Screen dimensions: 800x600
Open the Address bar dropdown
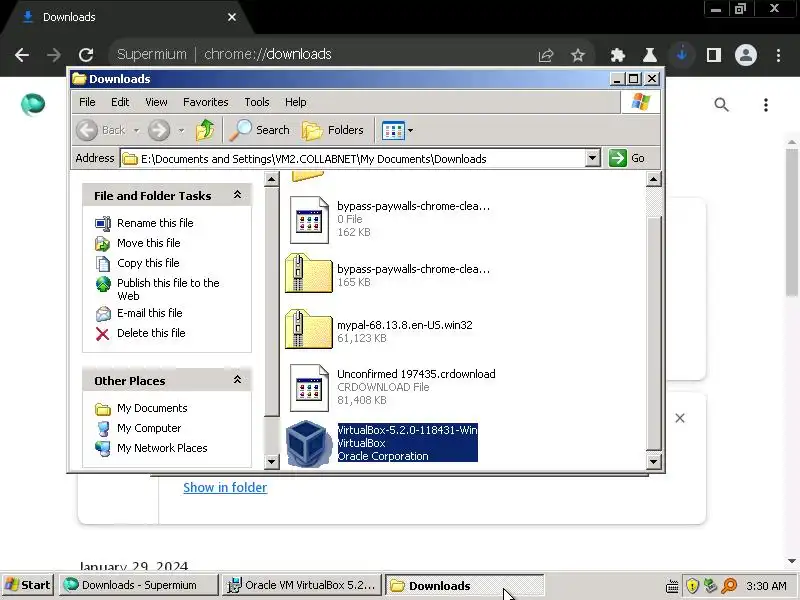coord(592,158)
